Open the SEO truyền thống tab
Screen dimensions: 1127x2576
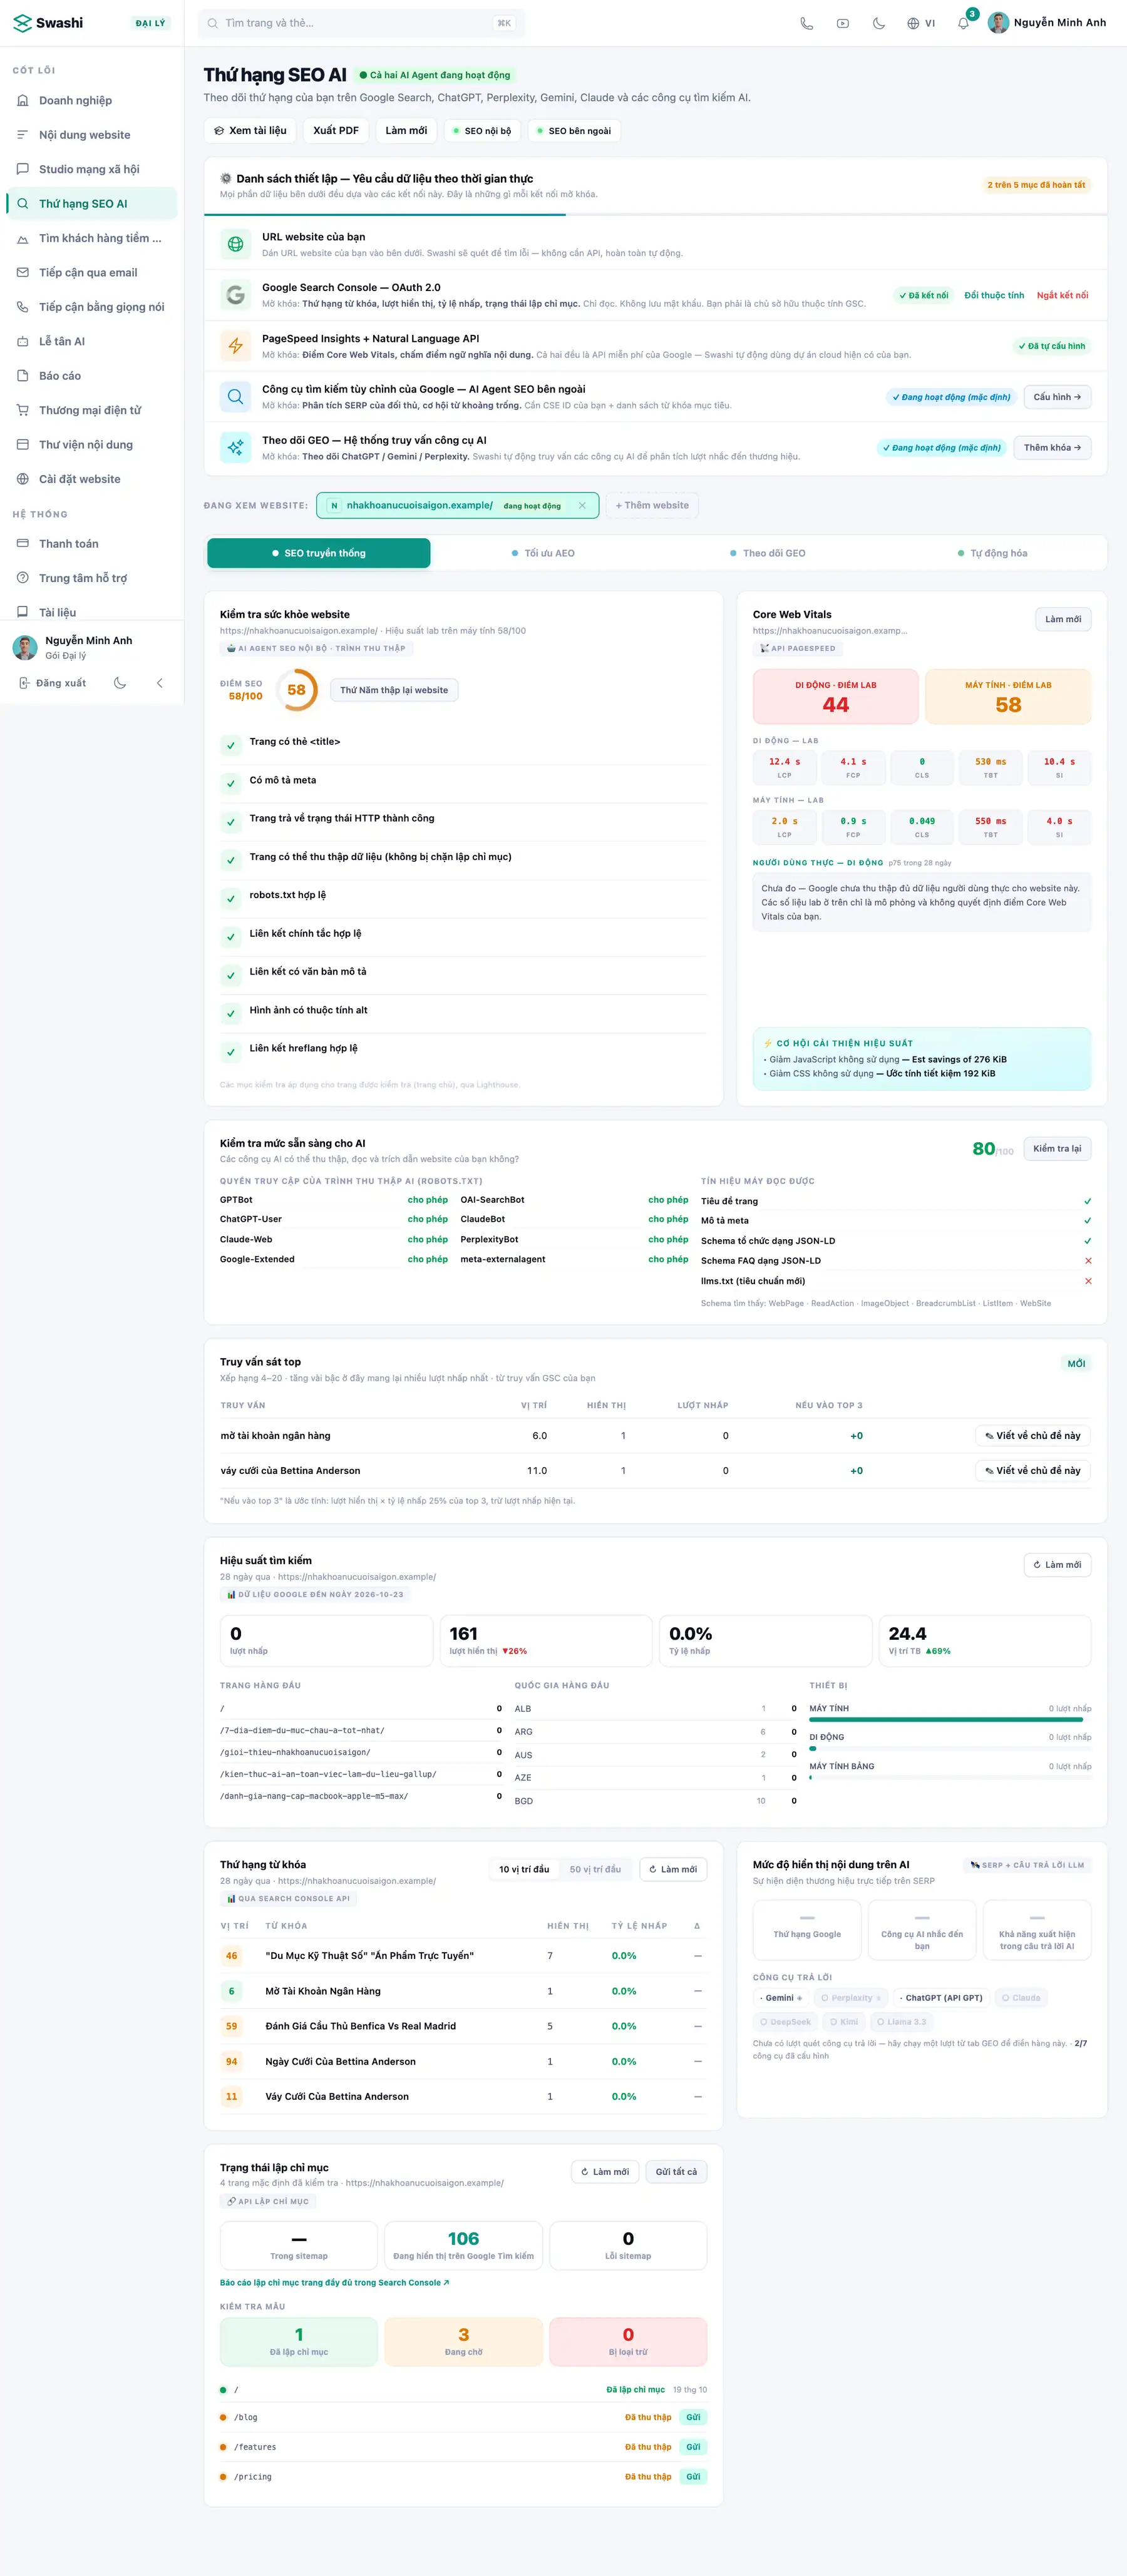tap(319, 553)
